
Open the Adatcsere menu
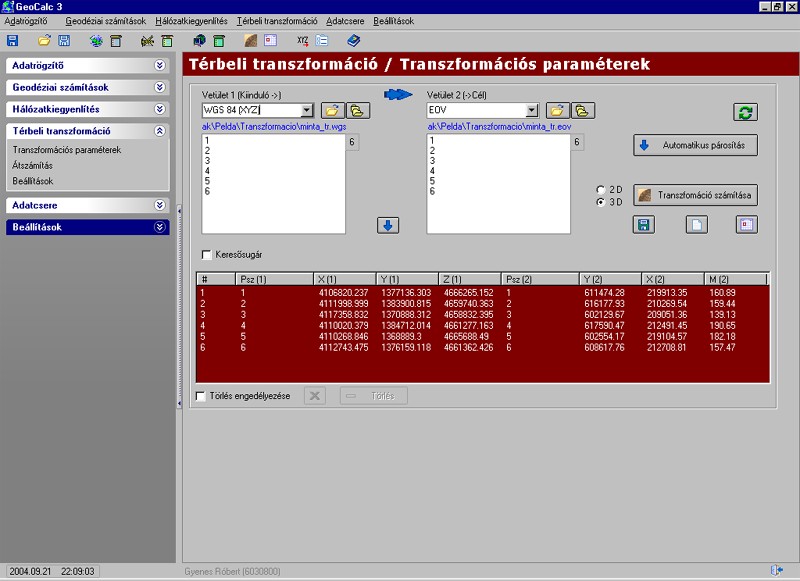(x=345, y=21)
